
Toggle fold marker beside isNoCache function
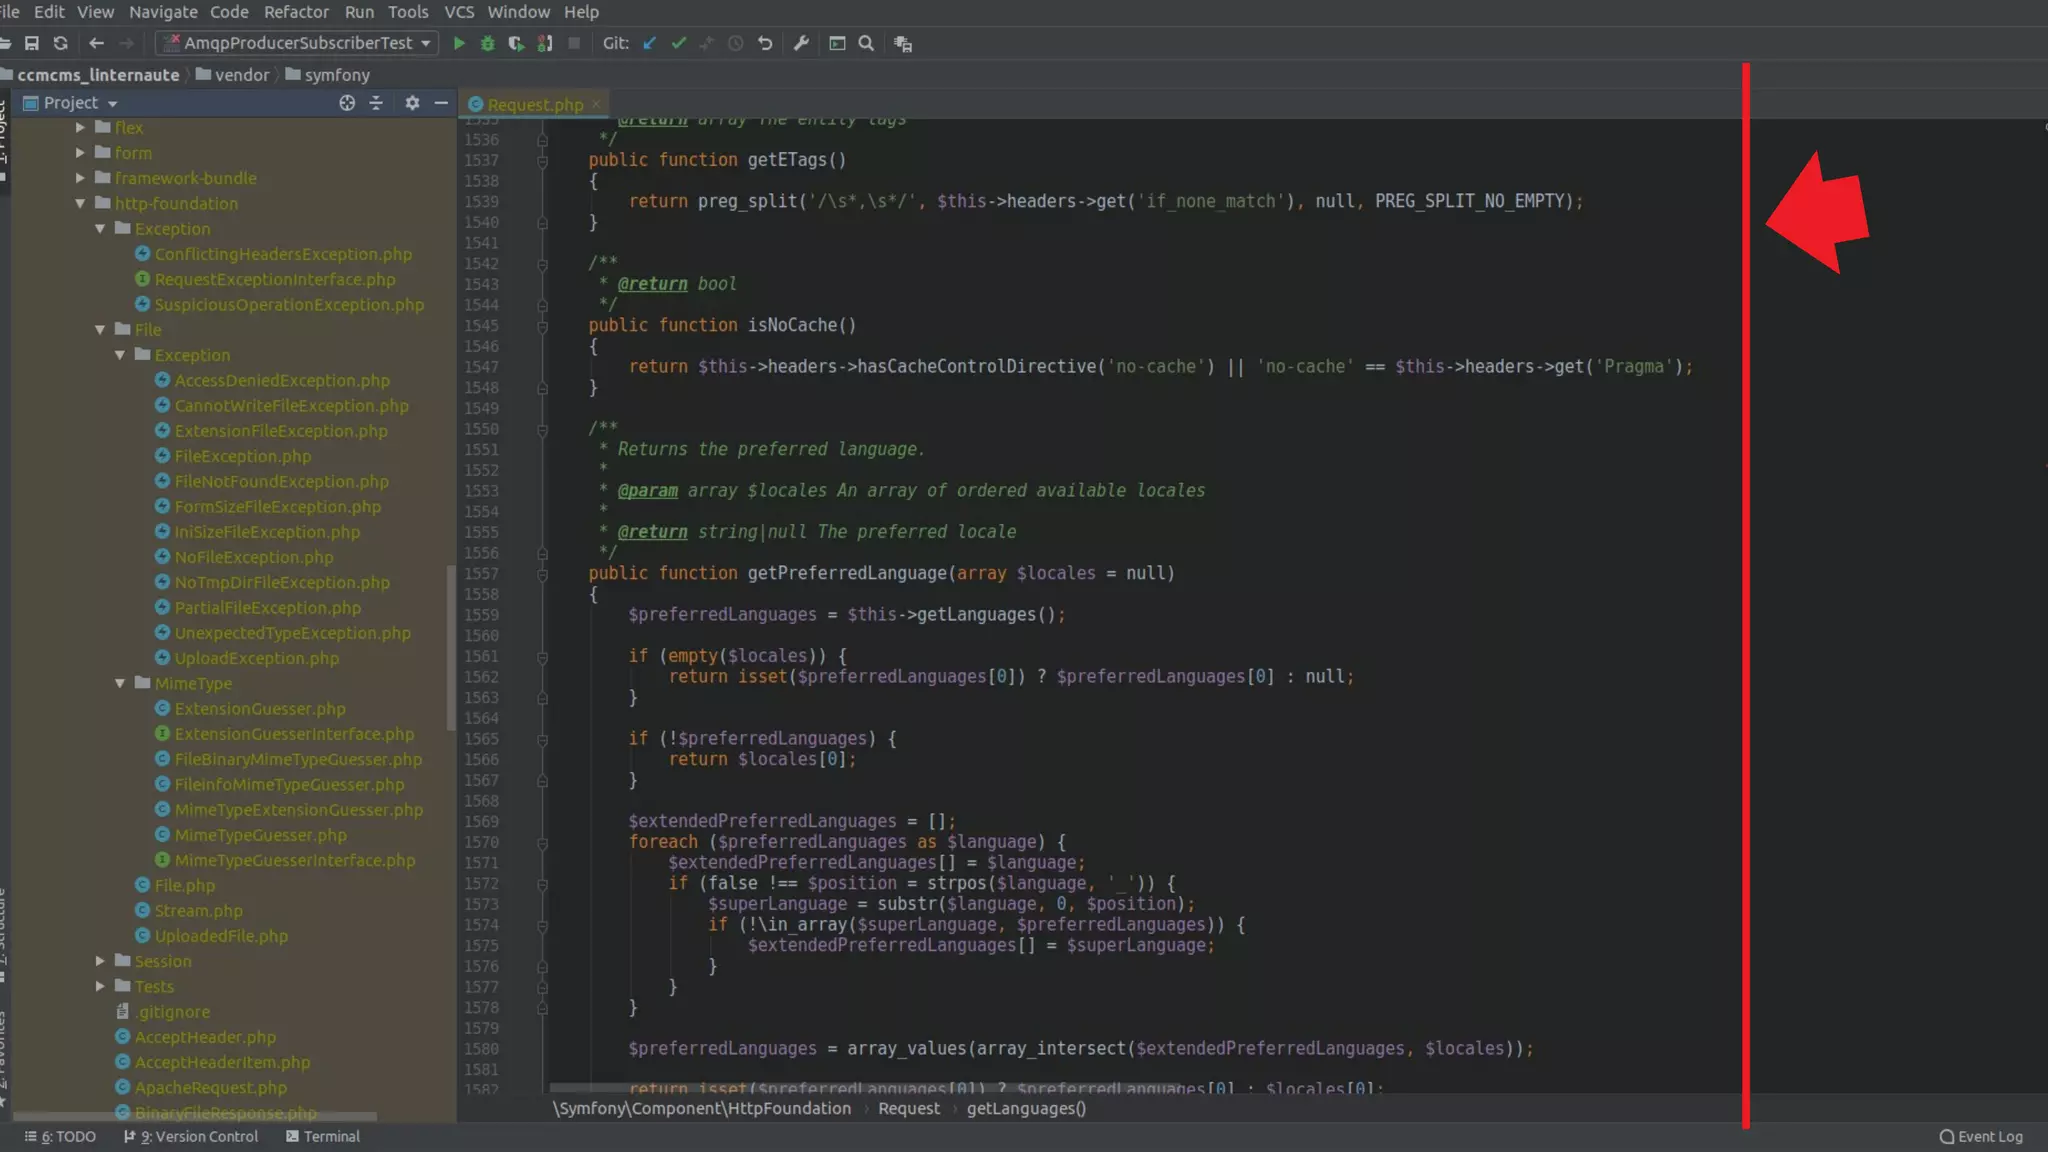coord(542,326)
